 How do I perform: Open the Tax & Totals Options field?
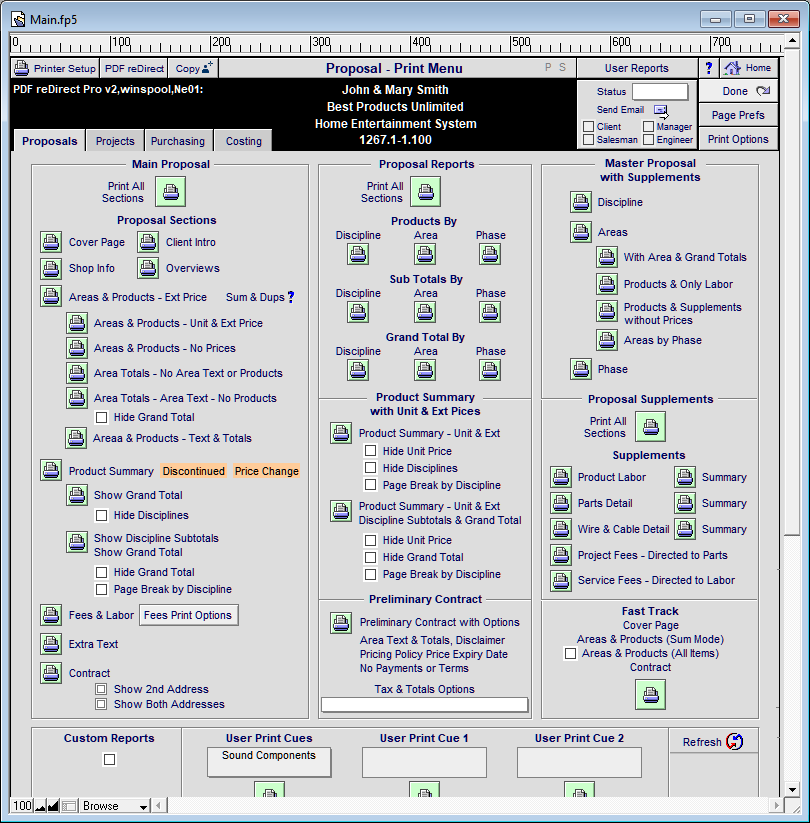[425, 704]
